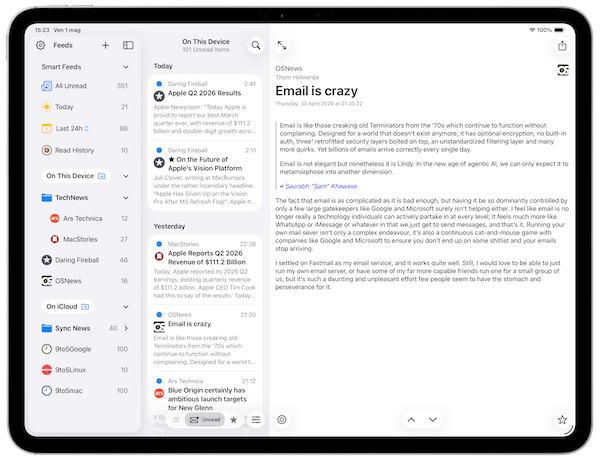Click On This Device list title

[x=206, y=41]
